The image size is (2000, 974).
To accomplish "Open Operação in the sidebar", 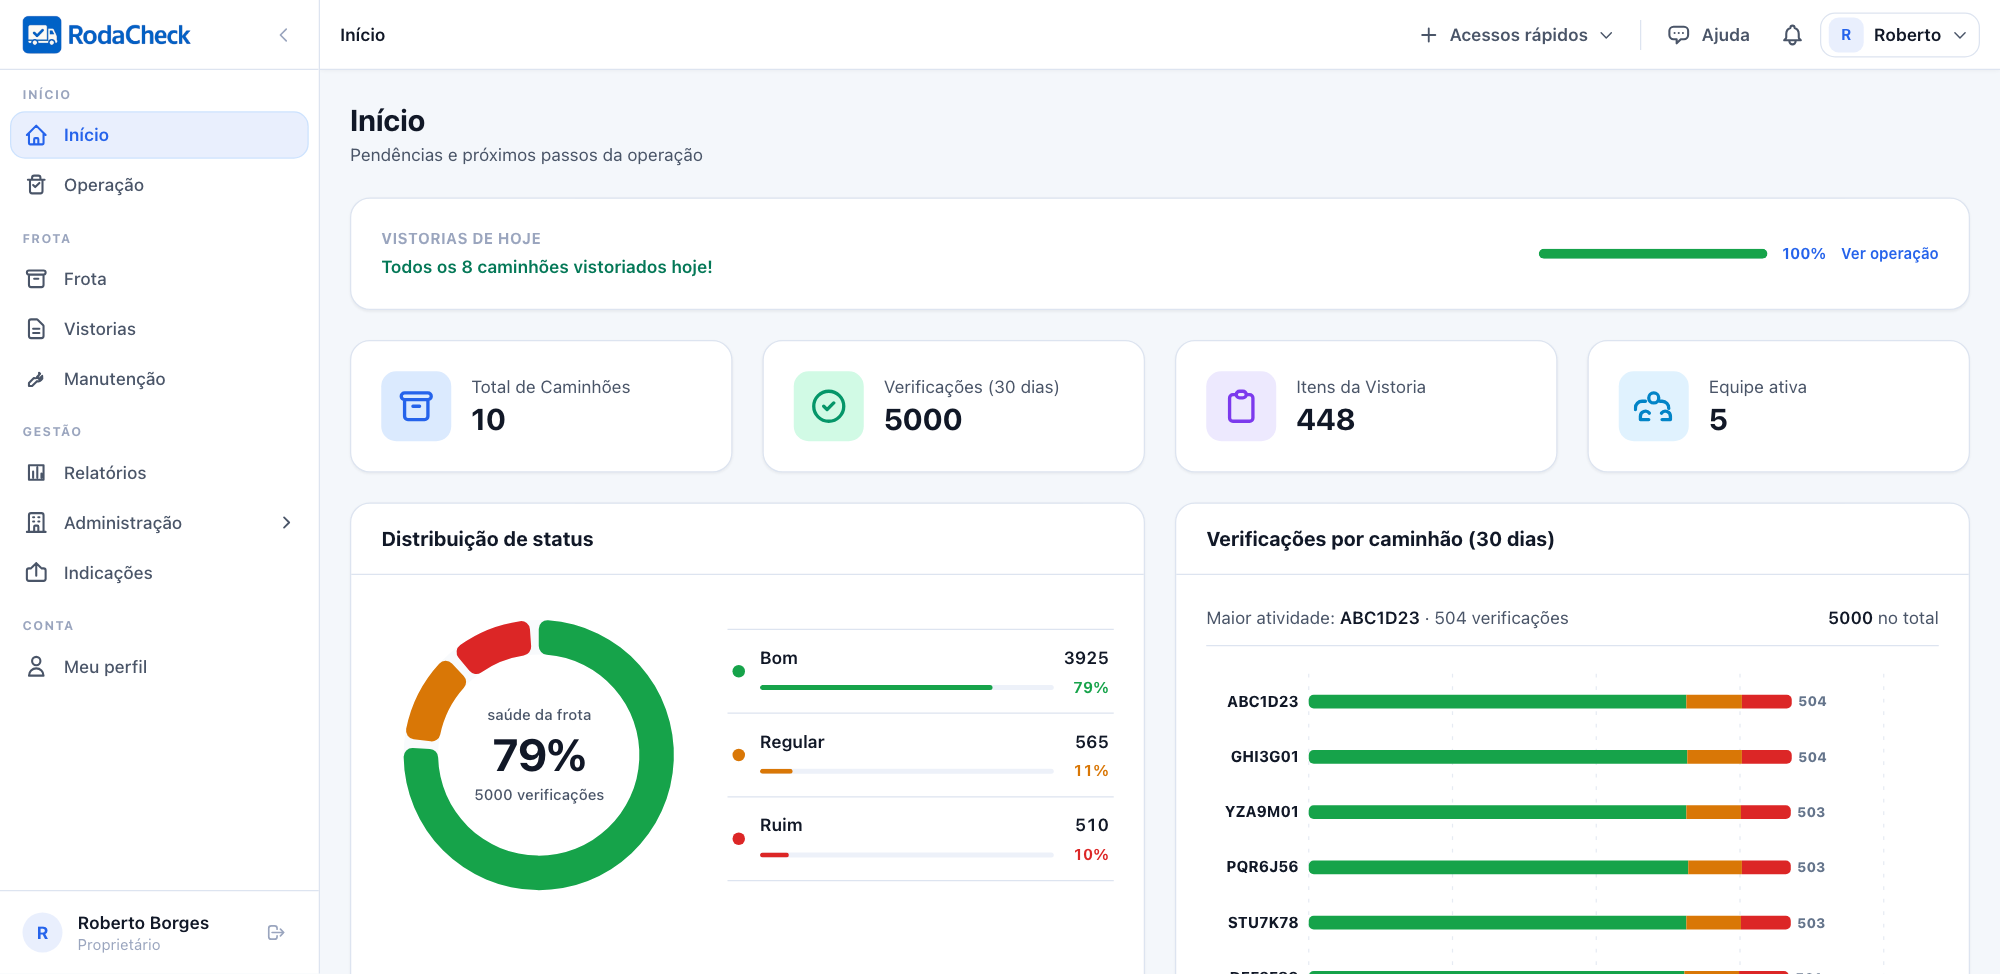I will coord(159,185).
